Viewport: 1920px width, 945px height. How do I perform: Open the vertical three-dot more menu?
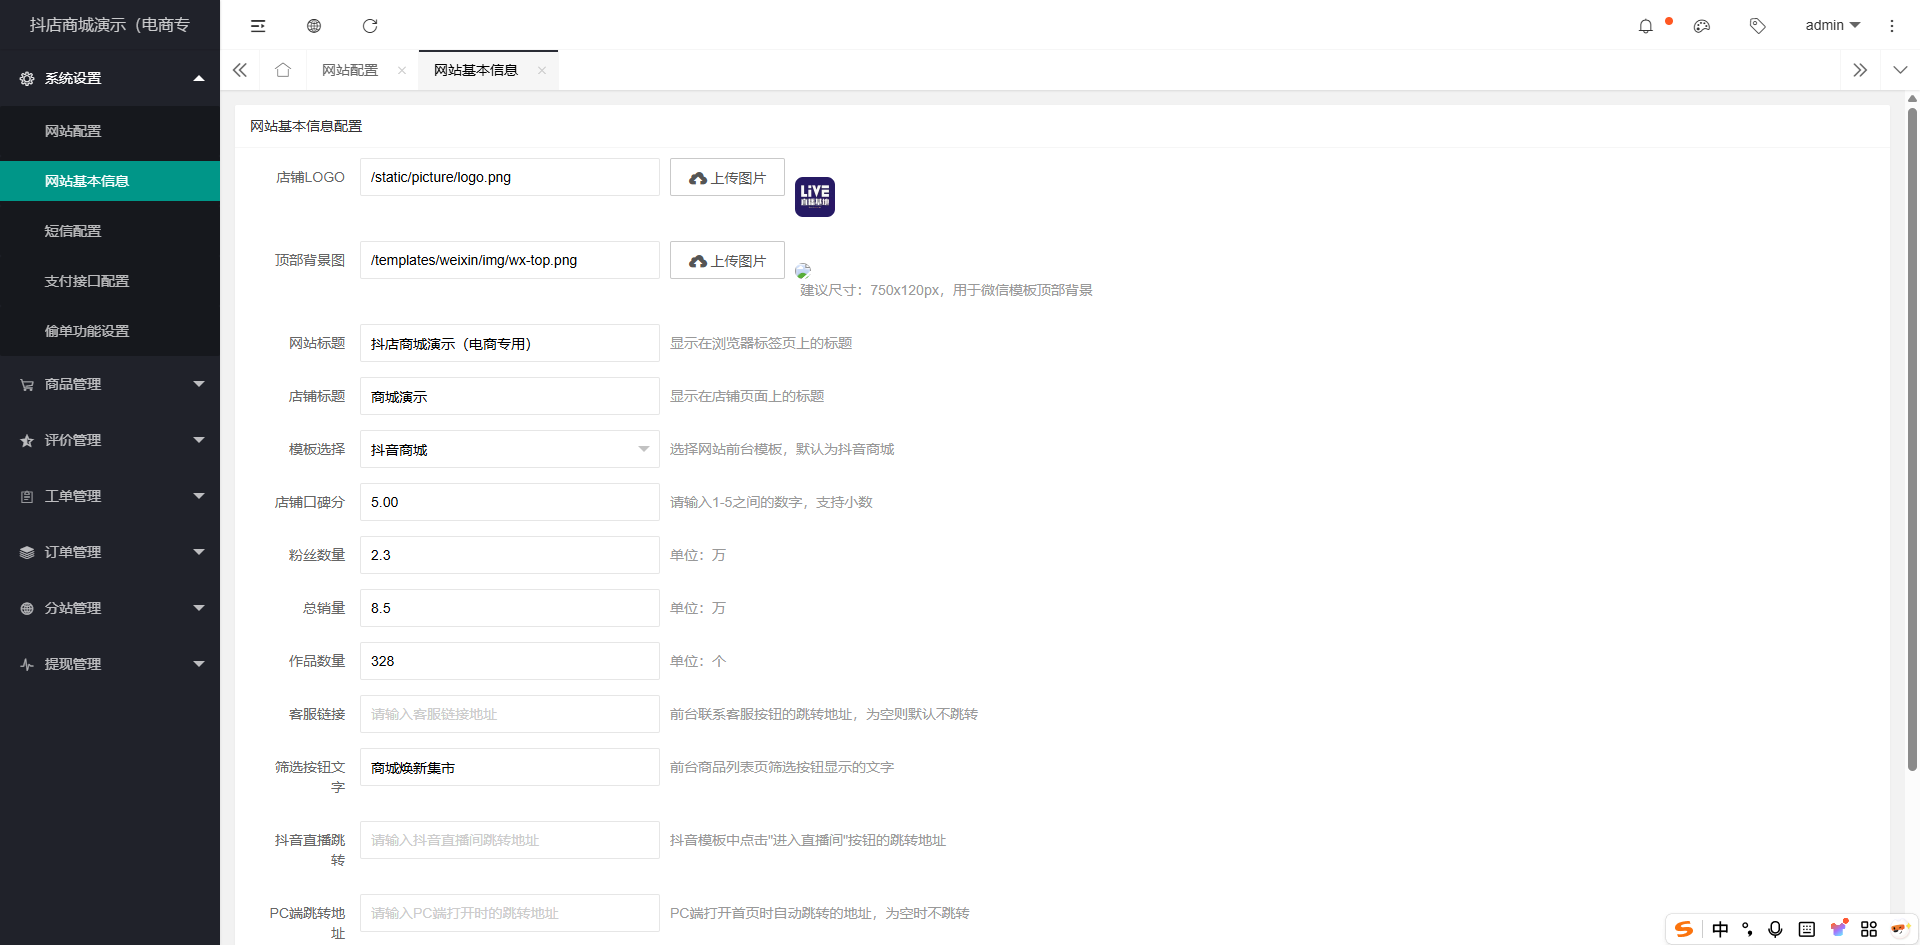[1891, 26]
